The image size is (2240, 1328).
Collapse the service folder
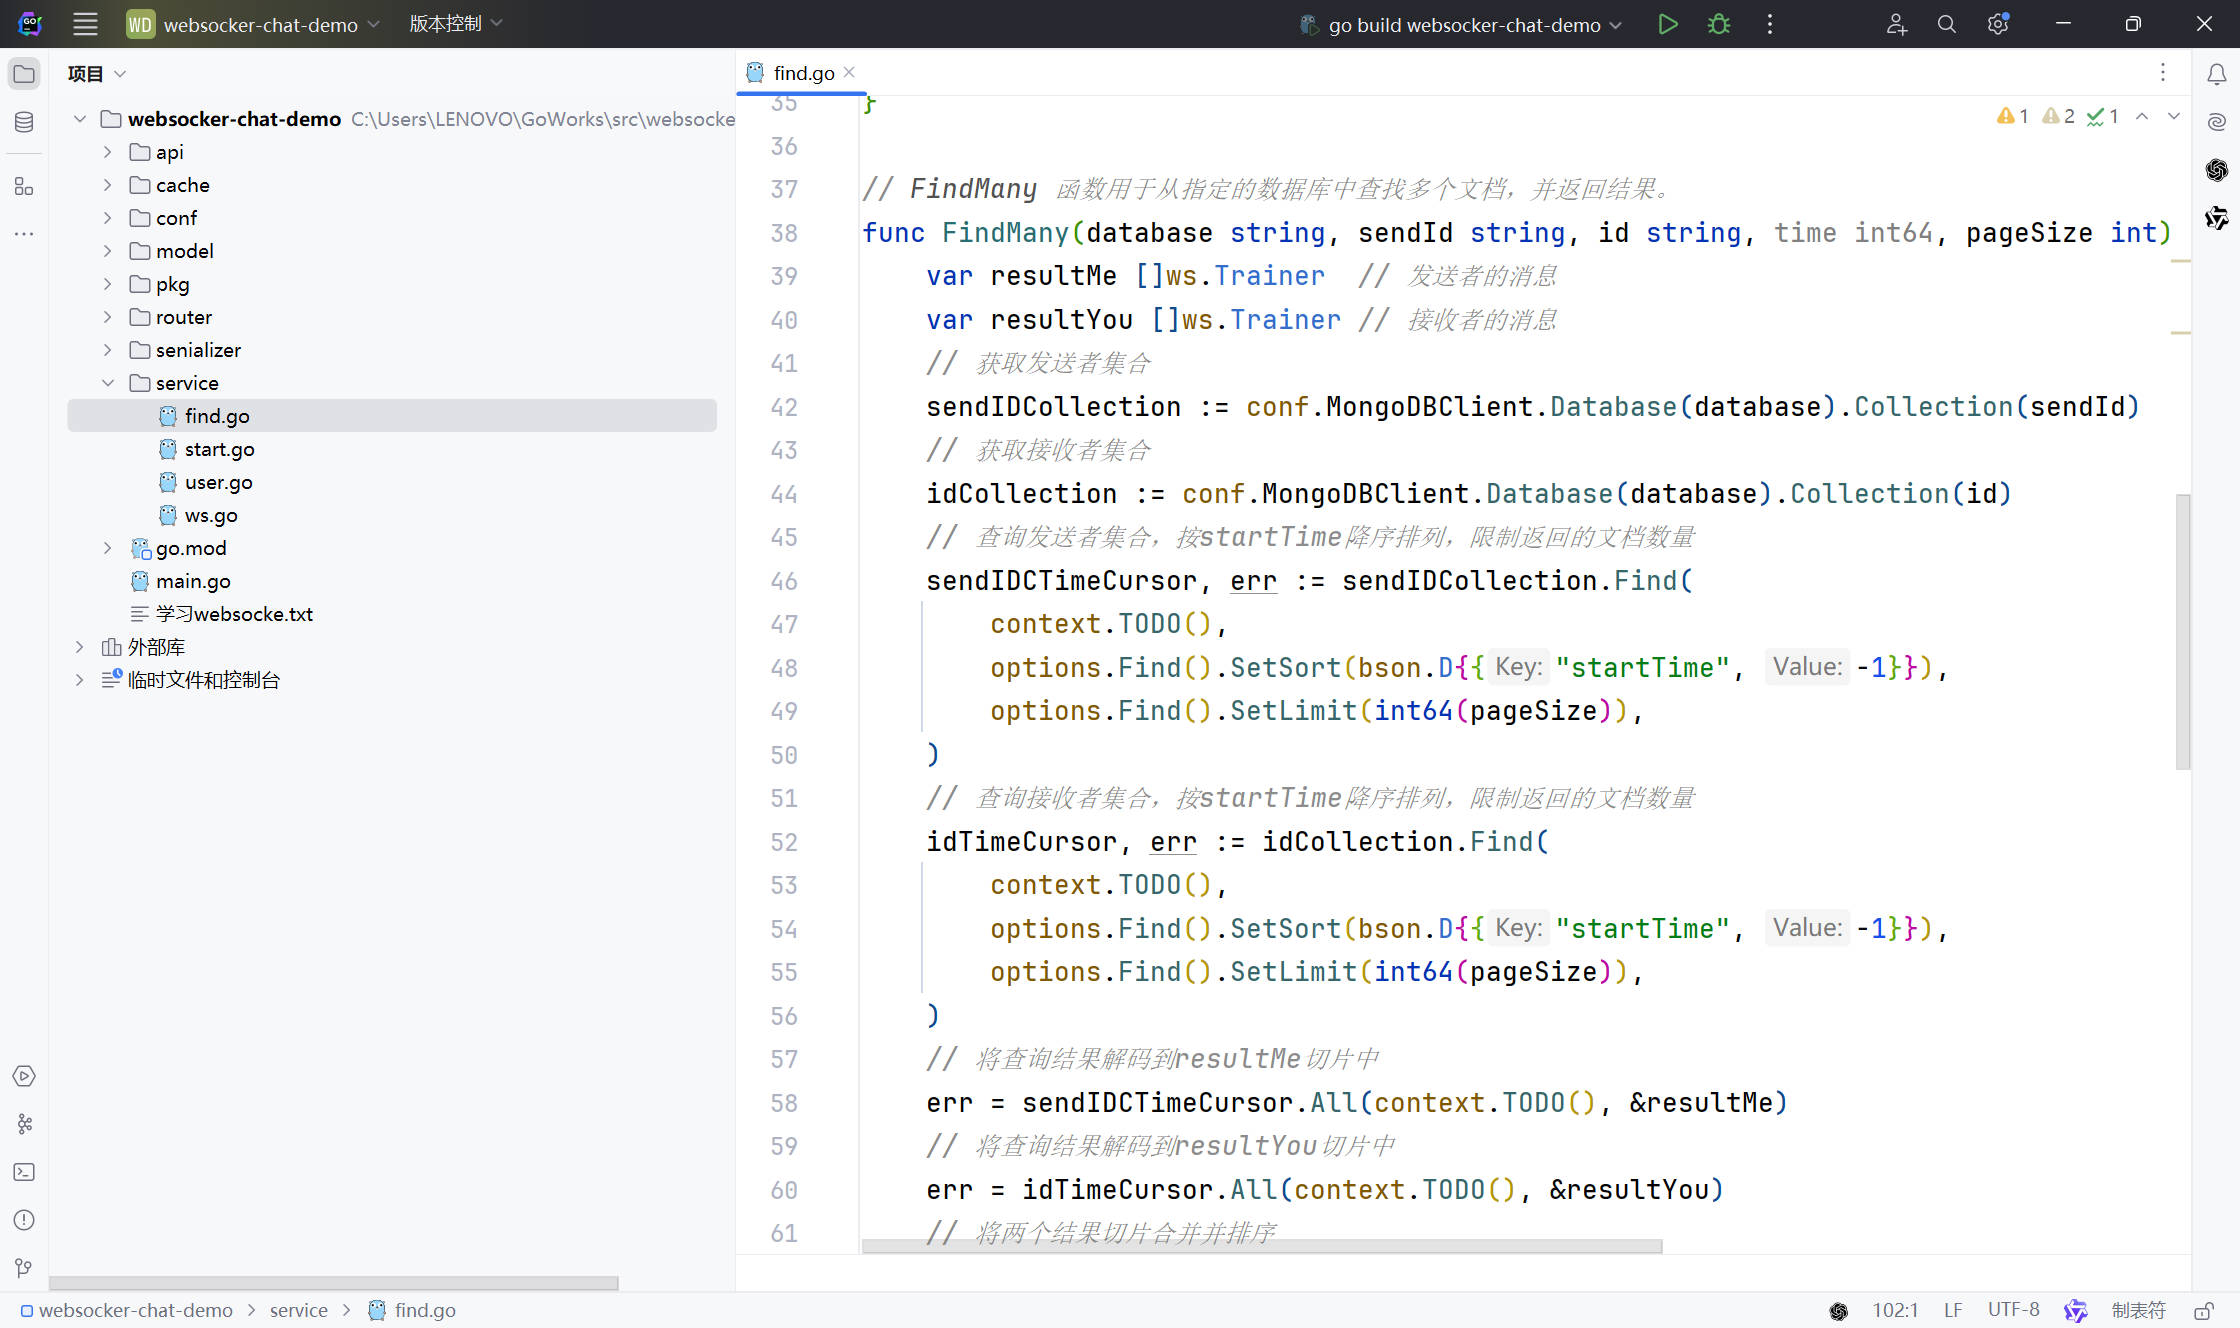[108, 383]
